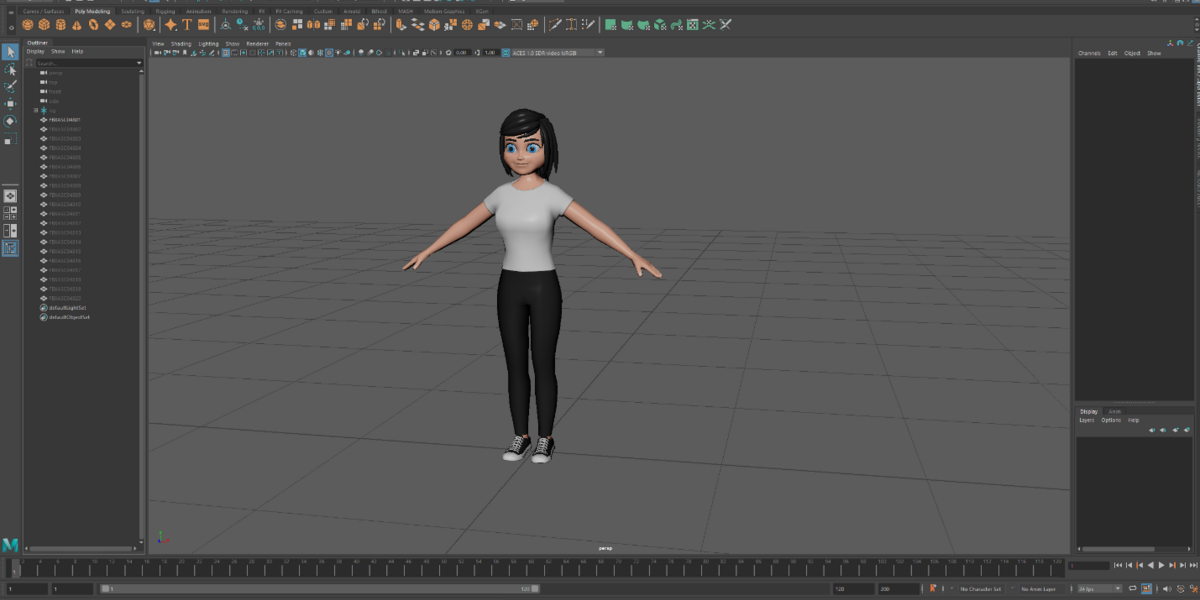This screenshot has height=600, width=1200.
Task: Expand the group node in the Outliner
Action: pyautogui.click(x=36, y=110)
